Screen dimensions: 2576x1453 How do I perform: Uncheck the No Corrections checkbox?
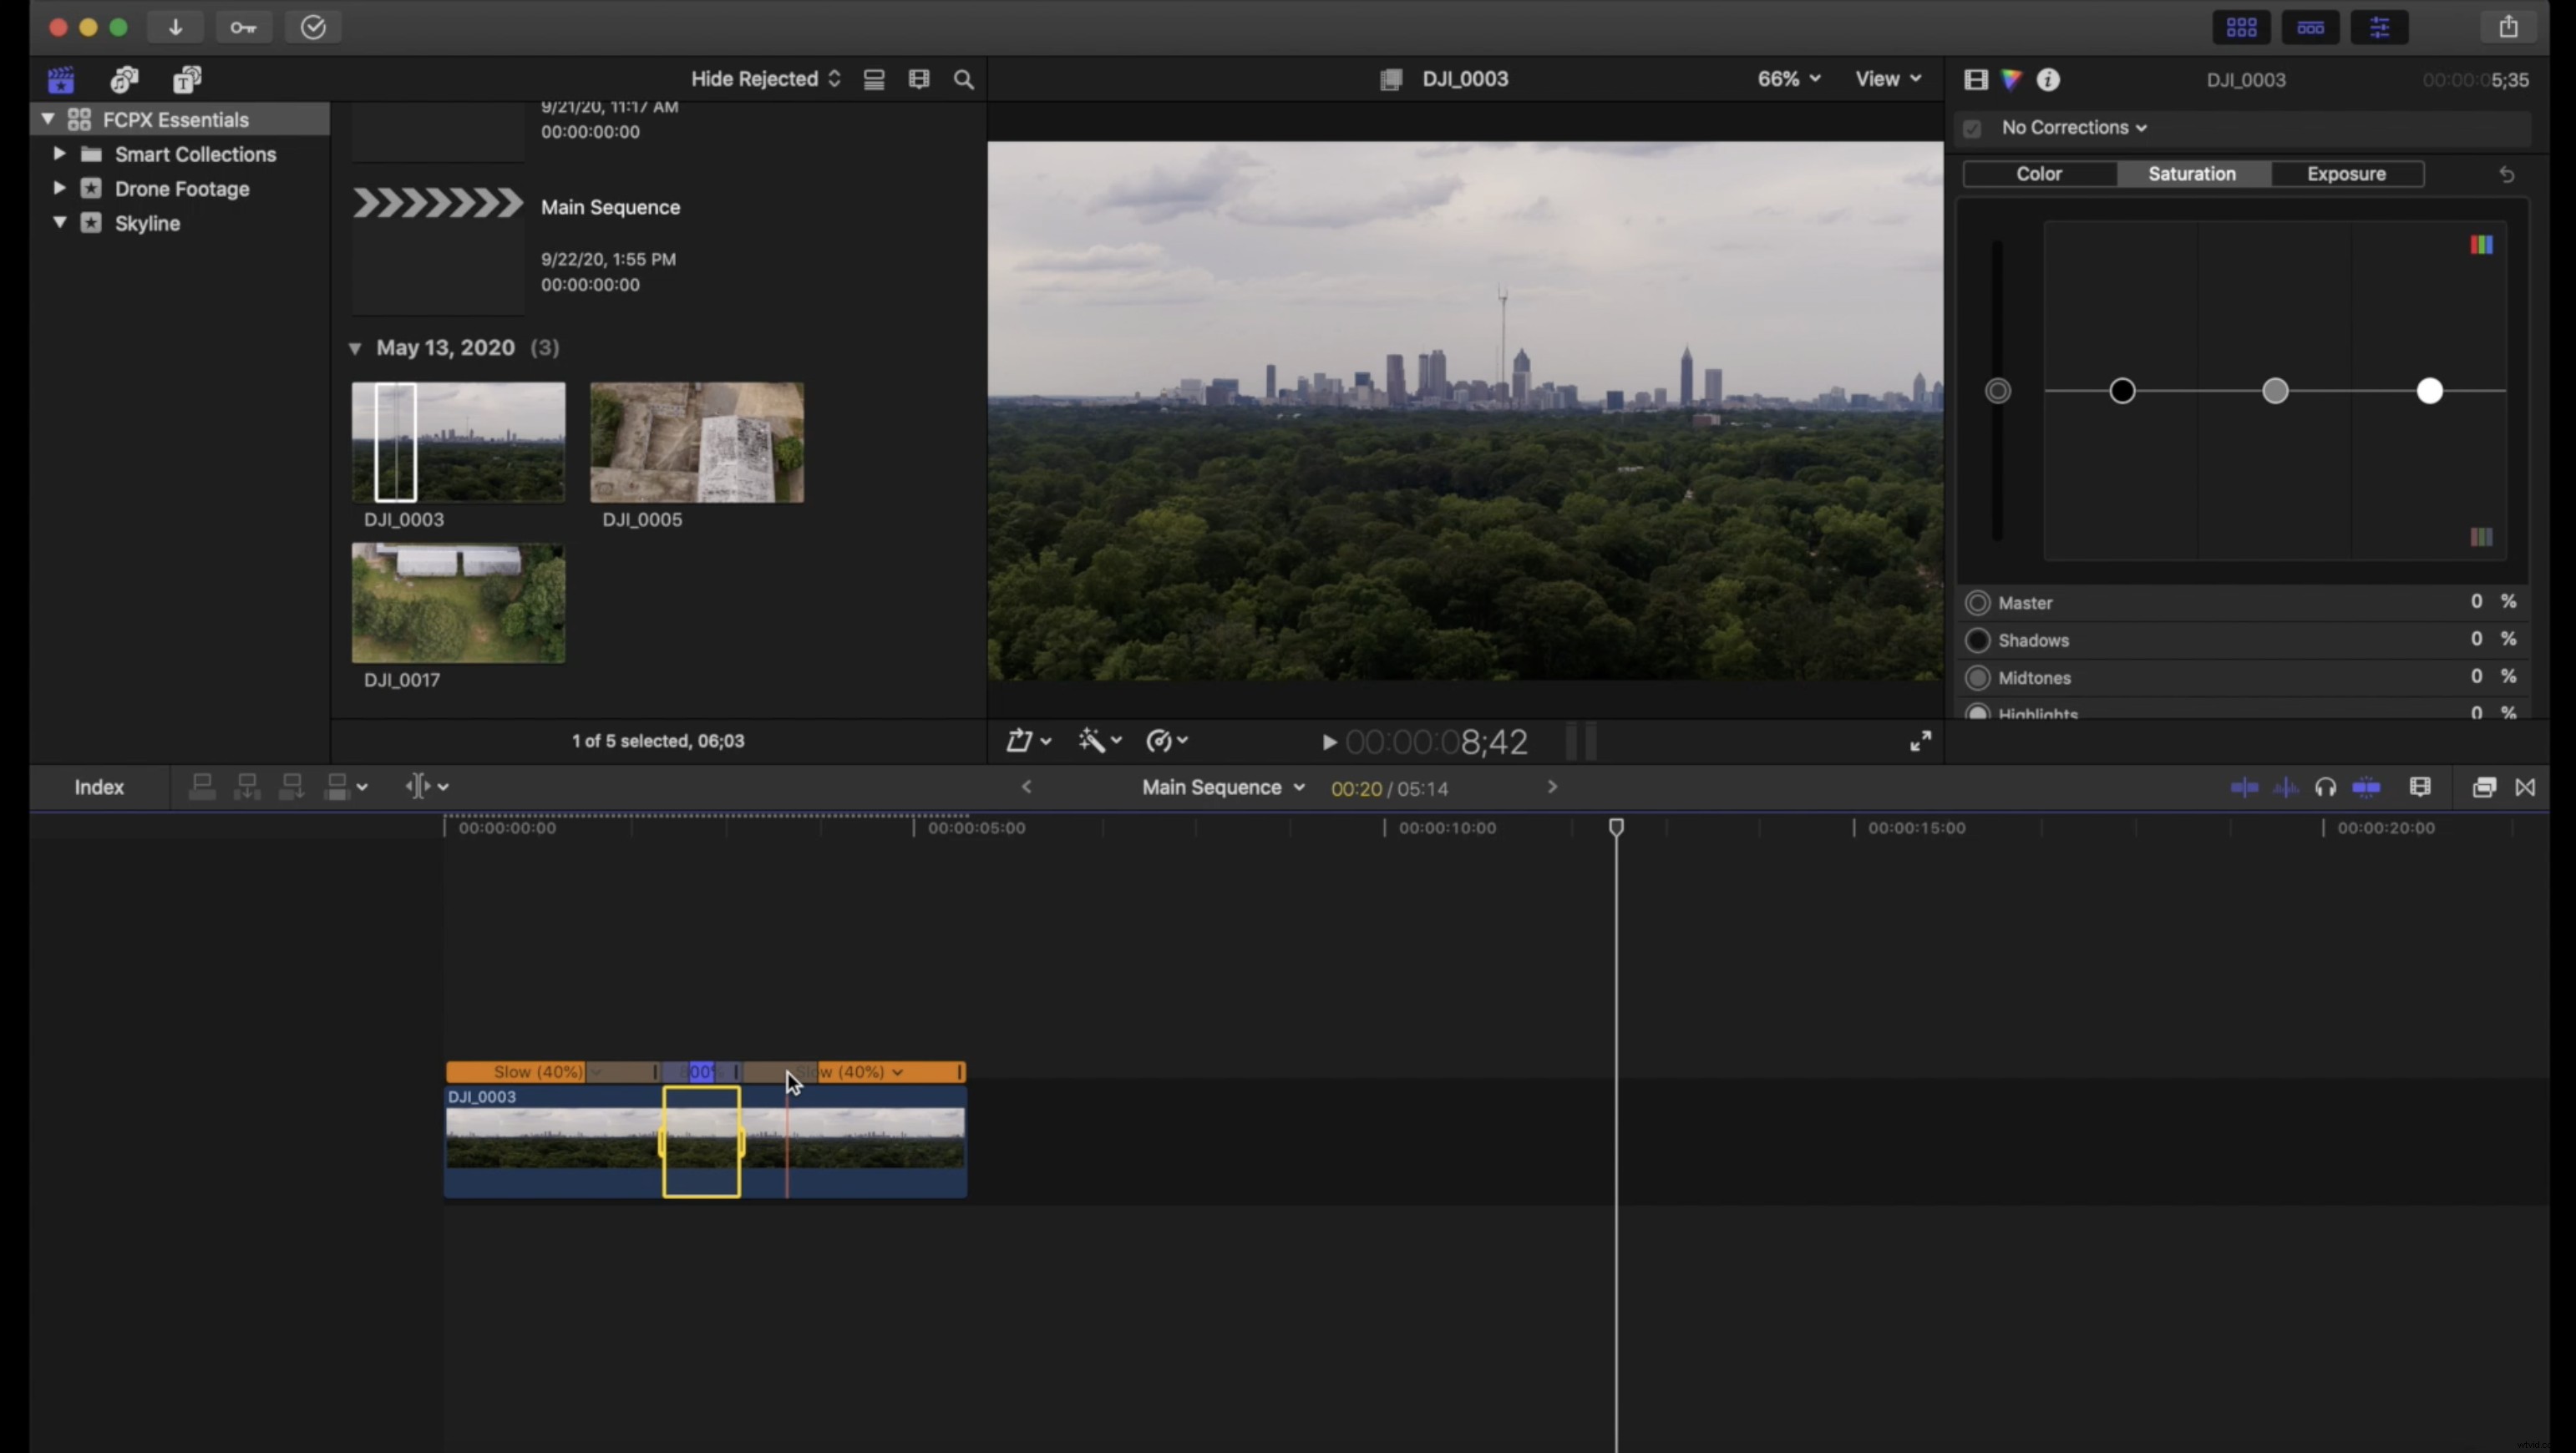coord(1972,128)
